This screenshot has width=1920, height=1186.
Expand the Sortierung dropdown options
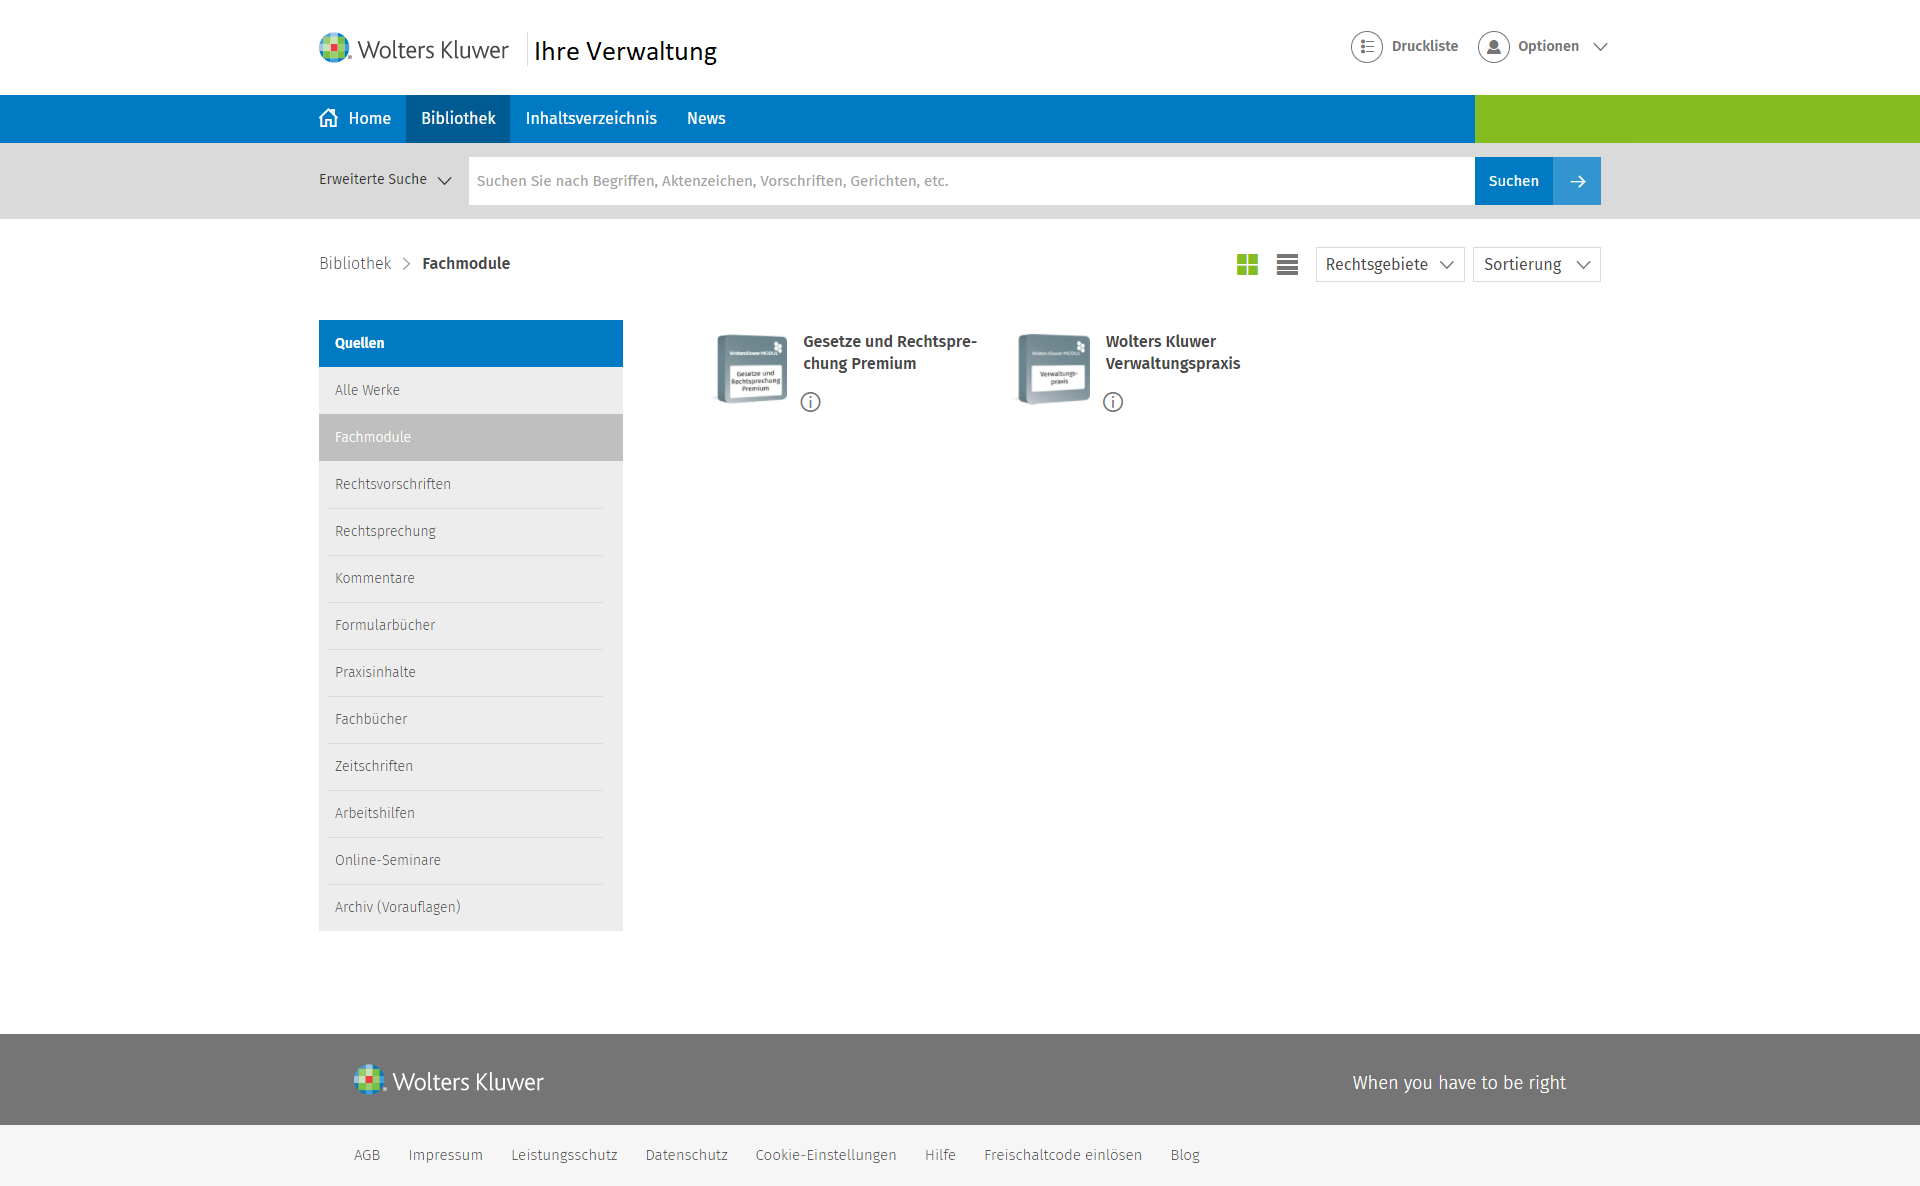coord(1536,263)
